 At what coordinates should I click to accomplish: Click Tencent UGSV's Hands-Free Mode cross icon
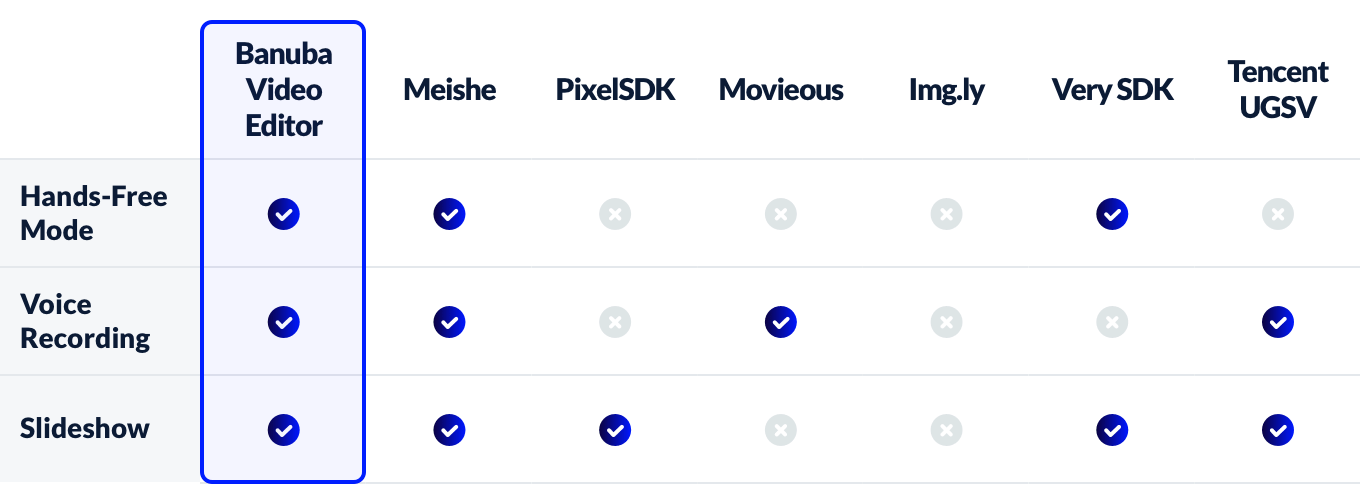click(1278, 213)
